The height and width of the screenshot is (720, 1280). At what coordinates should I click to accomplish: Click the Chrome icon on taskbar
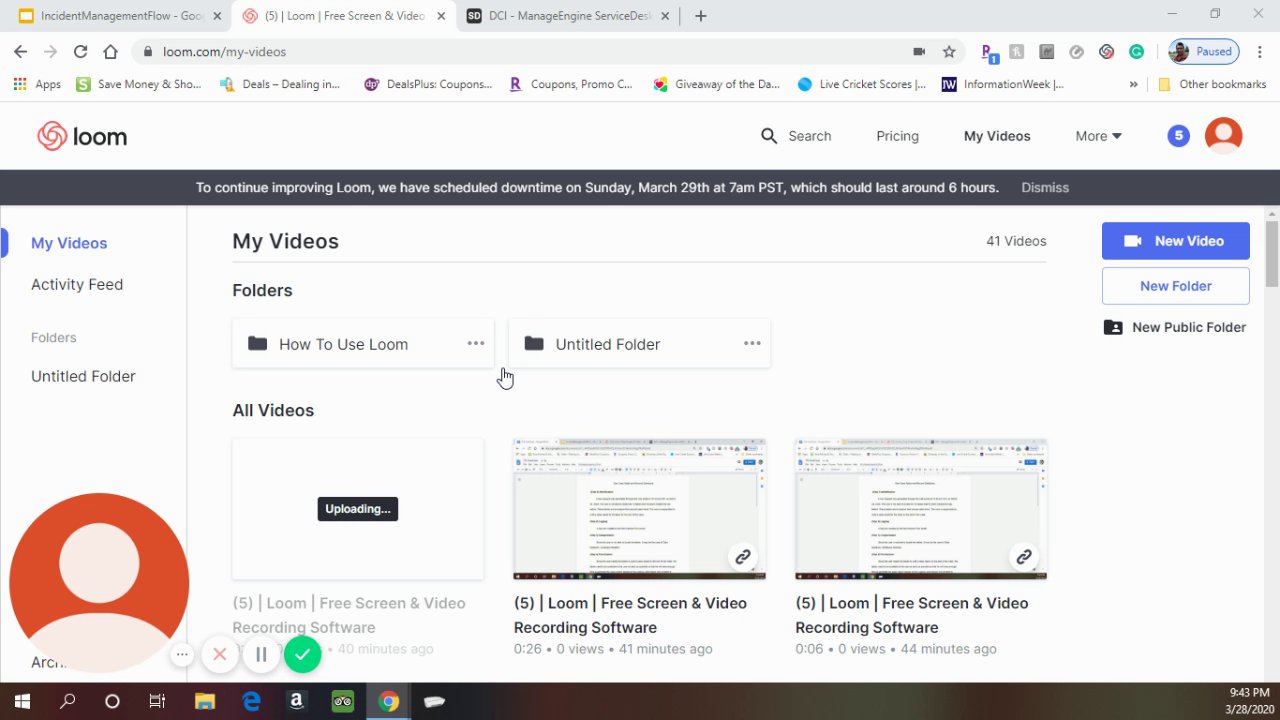point(388,701)
